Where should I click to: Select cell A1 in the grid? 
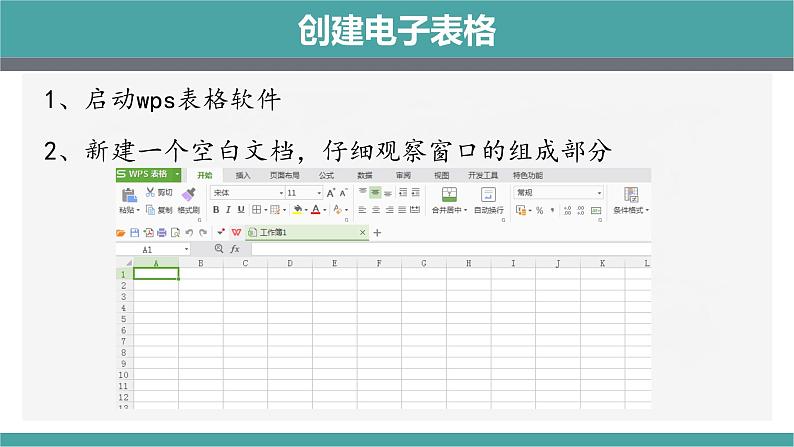(156, 274)
